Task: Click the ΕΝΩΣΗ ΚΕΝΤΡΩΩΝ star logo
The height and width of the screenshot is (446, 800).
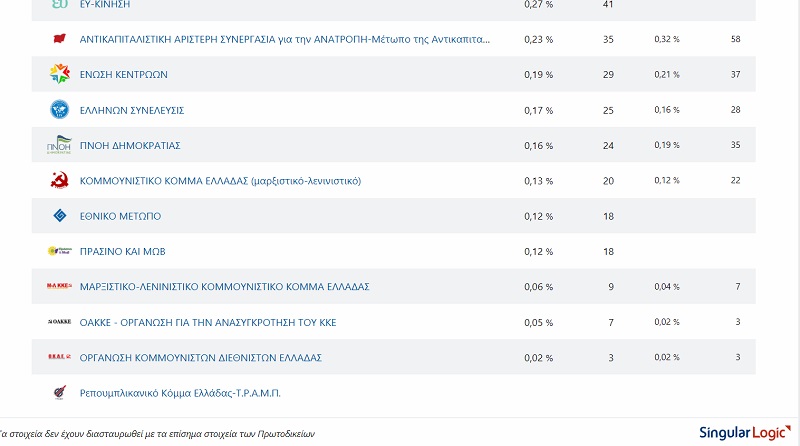Action: point(59,74)
